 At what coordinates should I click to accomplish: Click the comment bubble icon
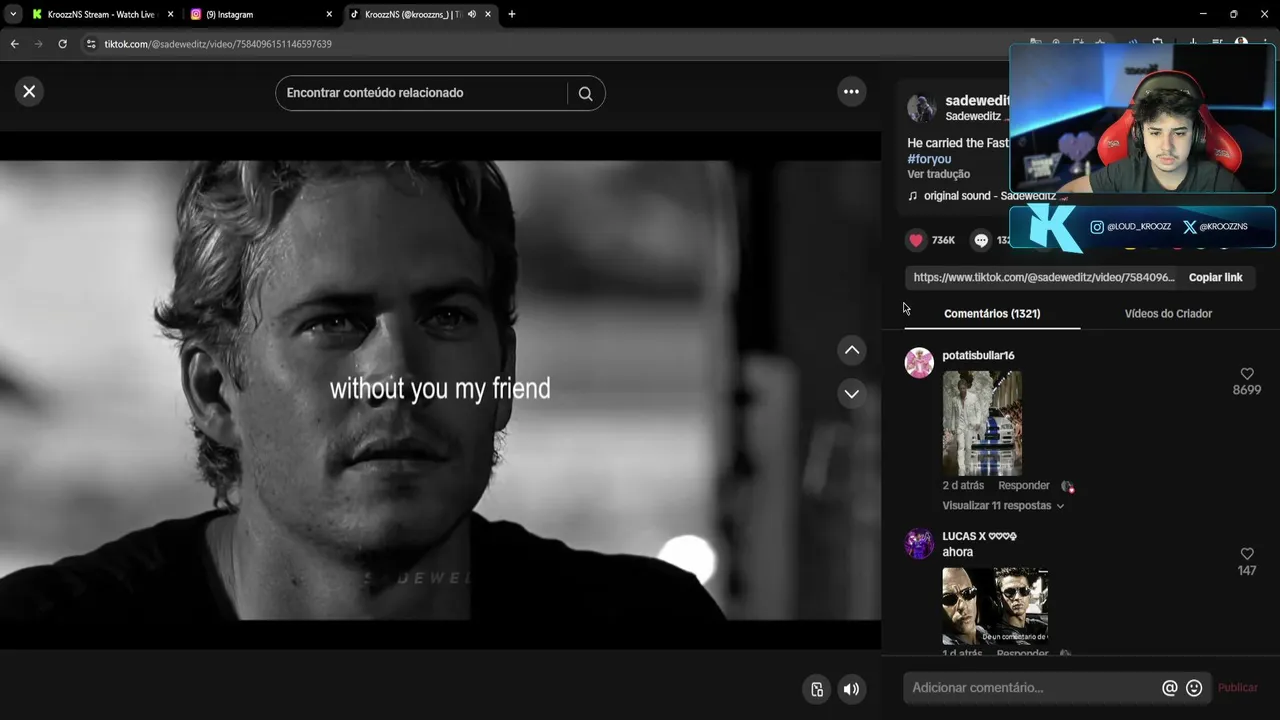tap(981, 240)
